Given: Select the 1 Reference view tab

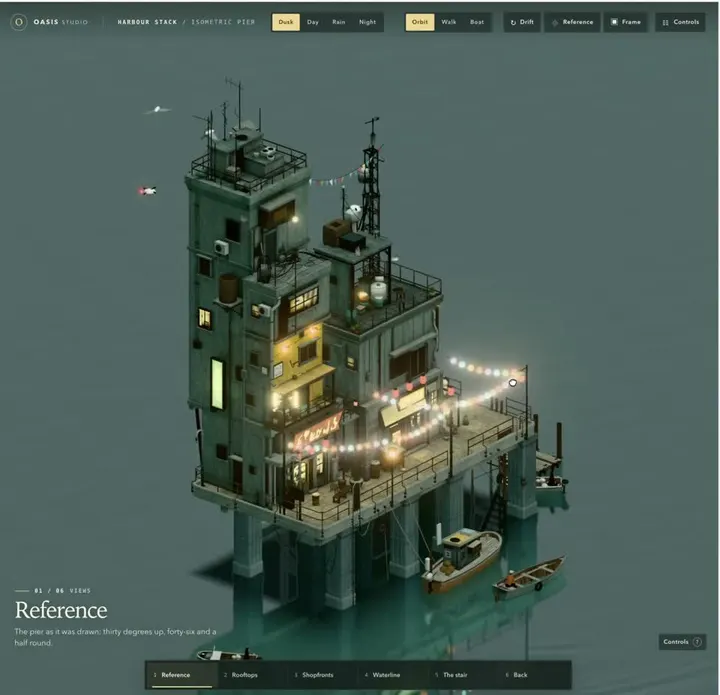Looking at the screenshot, I should coord(182,675).
